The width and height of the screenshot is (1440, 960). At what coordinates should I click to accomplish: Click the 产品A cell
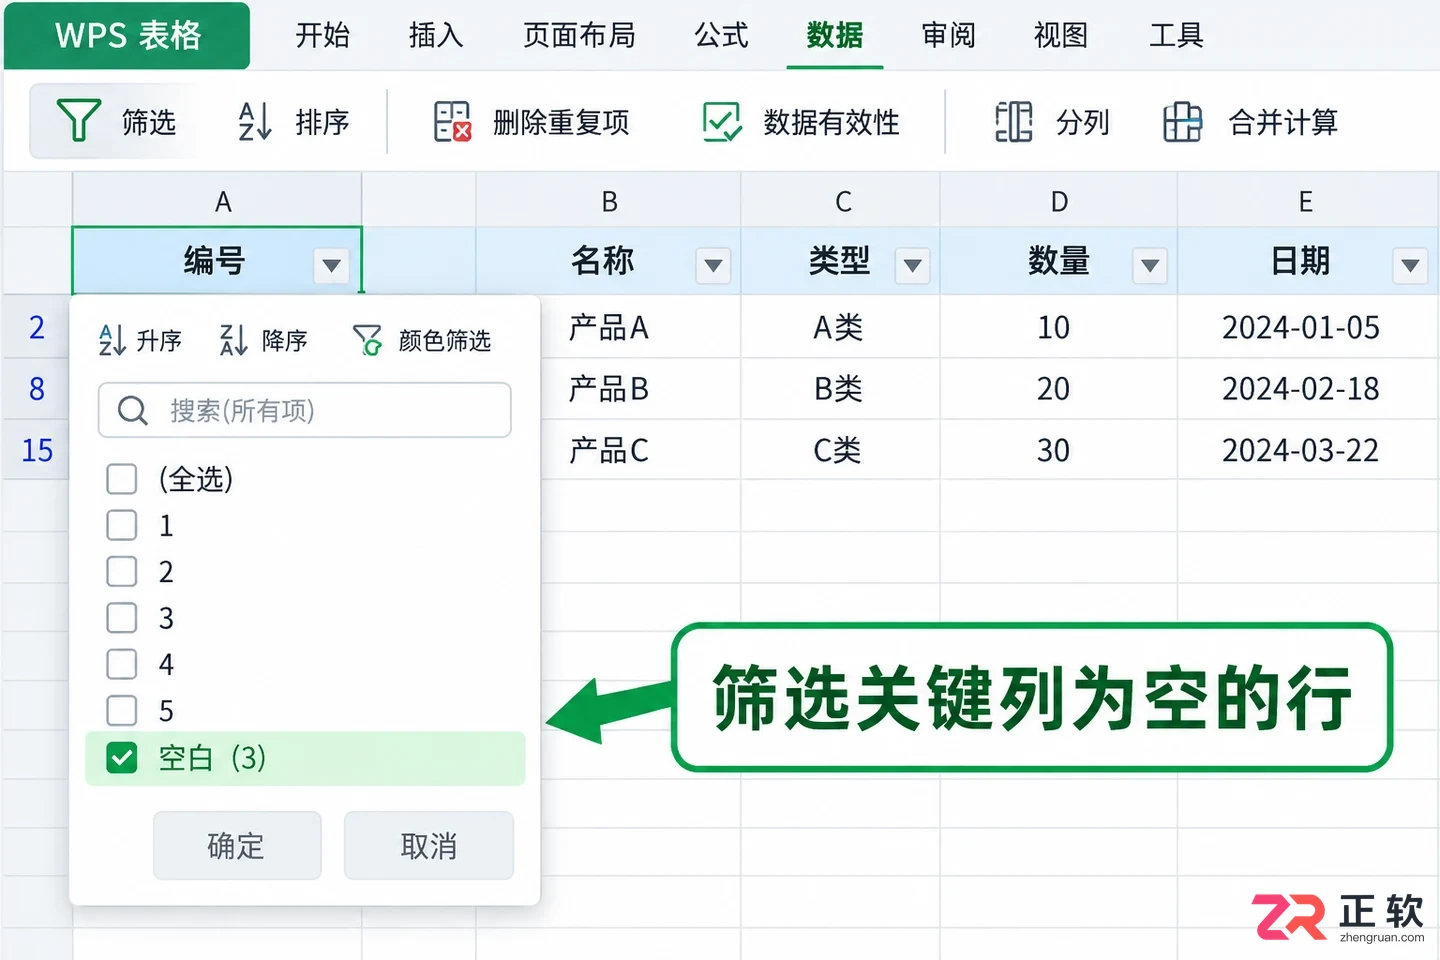coord(609,327)
